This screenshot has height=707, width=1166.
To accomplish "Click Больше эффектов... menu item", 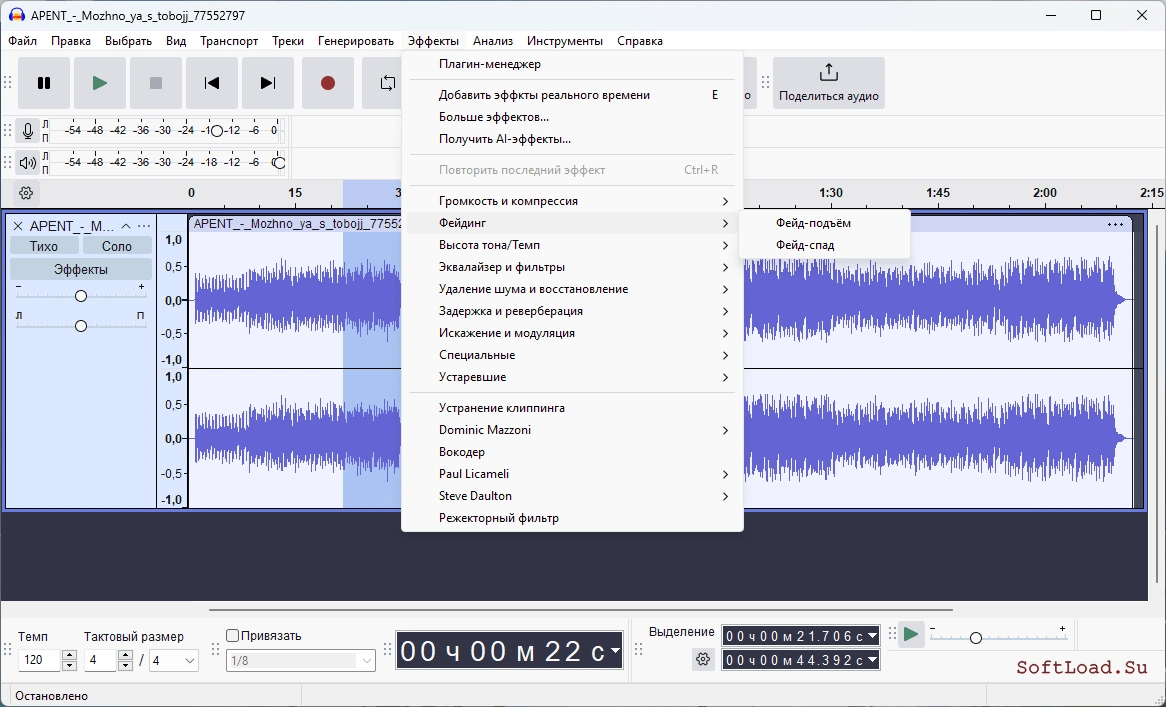I will (x=573, y=117).
